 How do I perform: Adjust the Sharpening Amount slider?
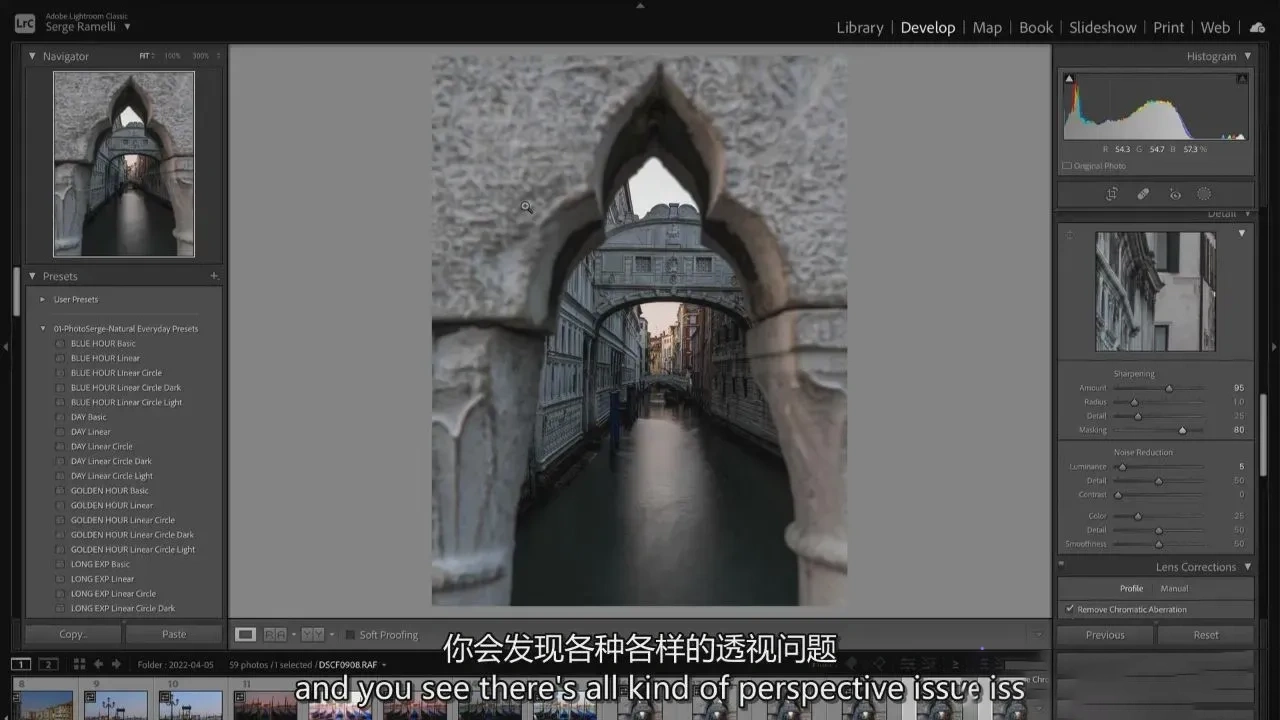tap(1168, 388)
